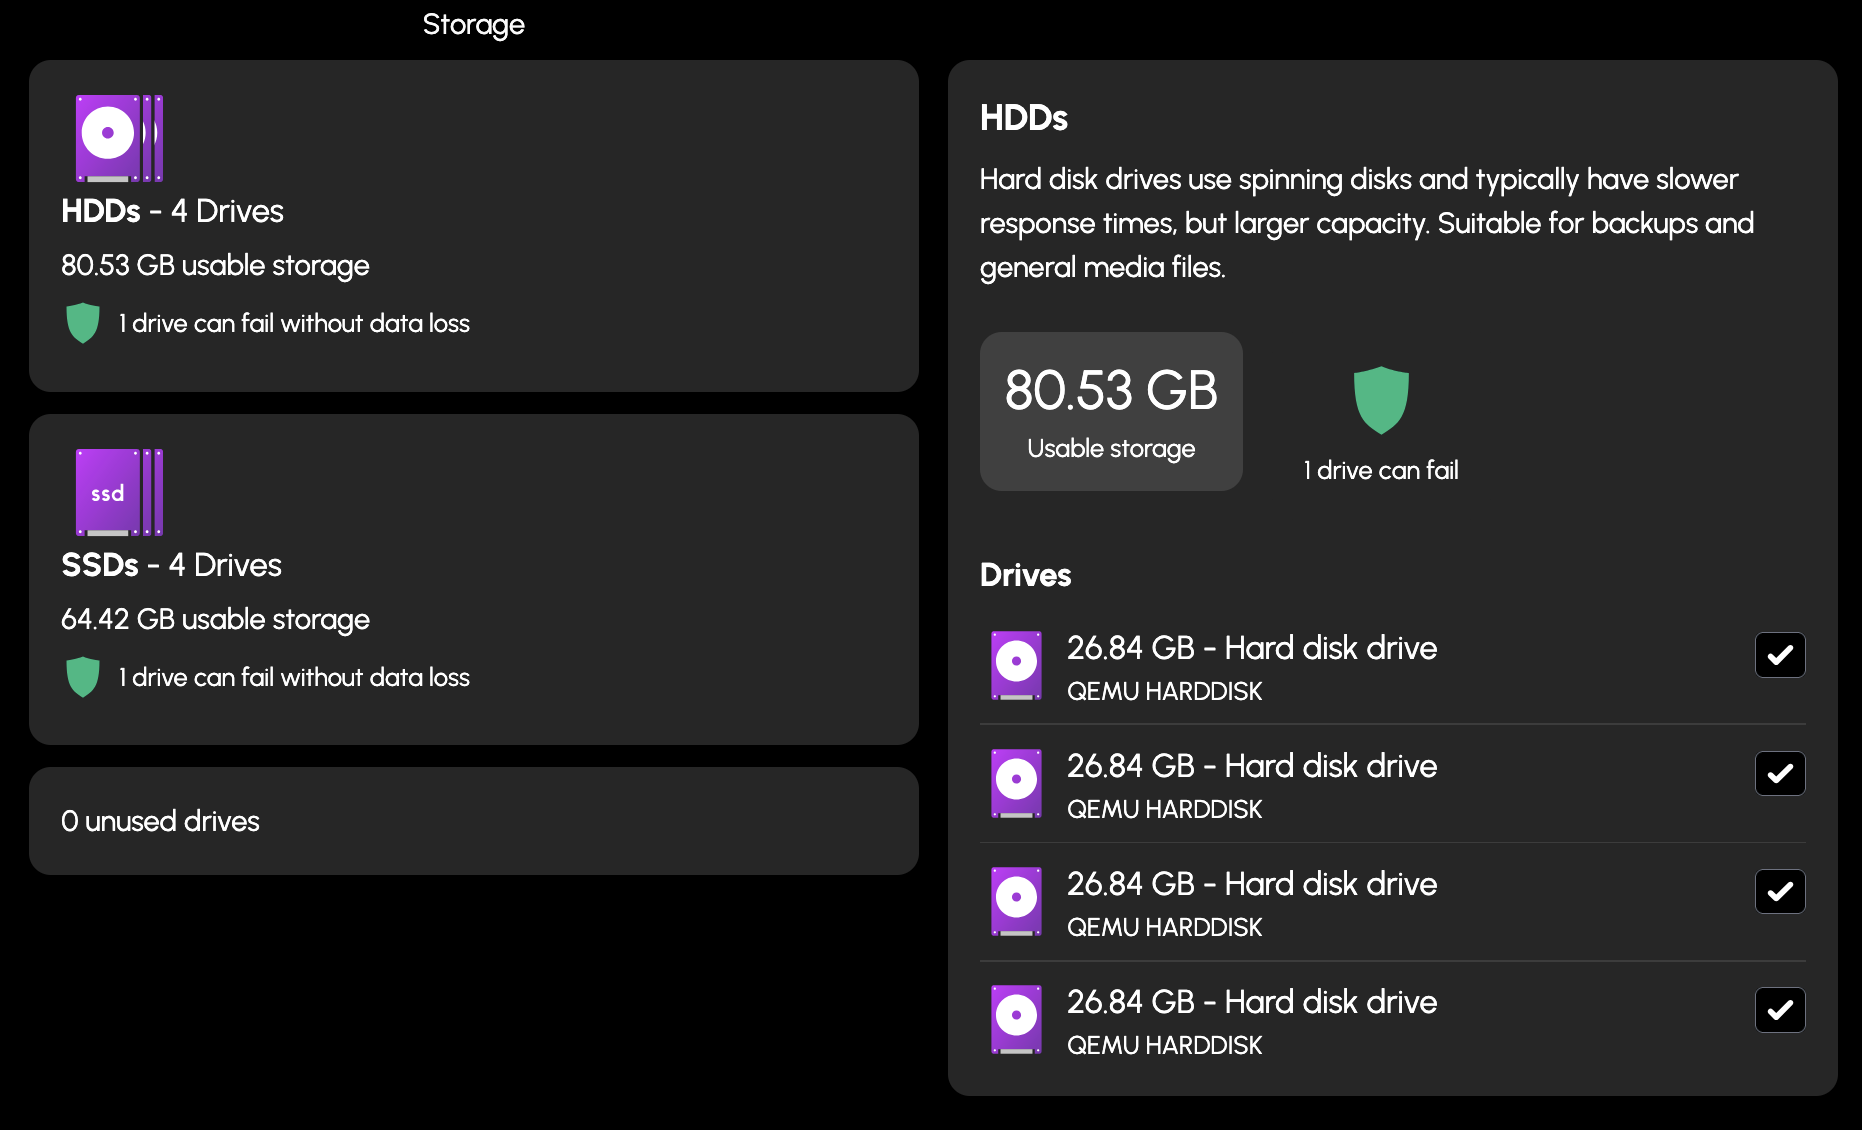Open the 0 unused drives card
The image size is (1862, 1130).
coord(473,821)
